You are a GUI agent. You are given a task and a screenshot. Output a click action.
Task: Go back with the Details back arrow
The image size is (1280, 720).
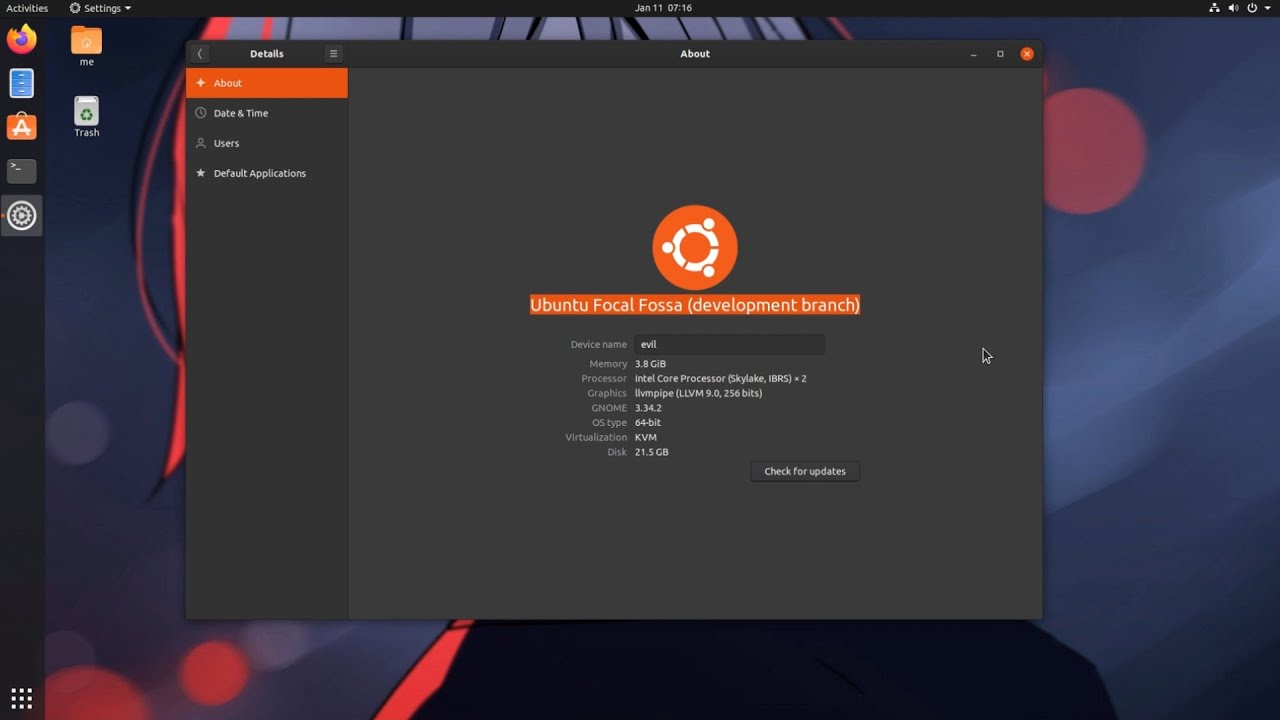[200, 54]
